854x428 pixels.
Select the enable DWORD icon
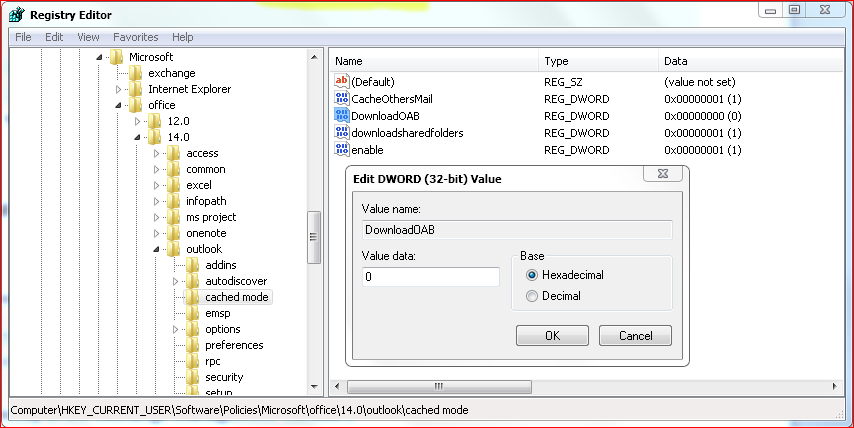click(341, 149)
